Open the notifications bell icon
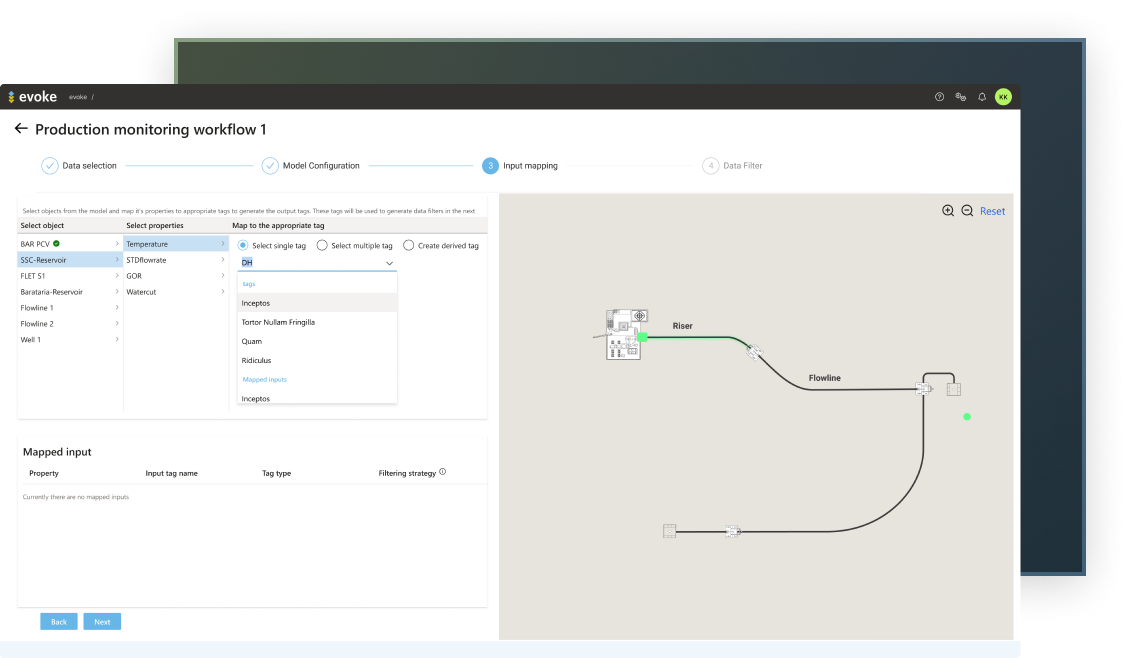The image size is (1132, 658). (982, 97)
